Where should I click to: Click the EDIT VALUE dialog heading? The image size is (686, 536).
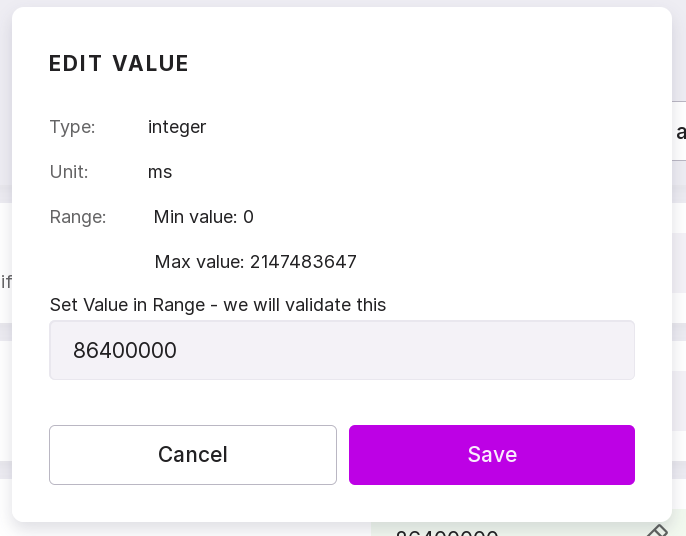(119, 64)
